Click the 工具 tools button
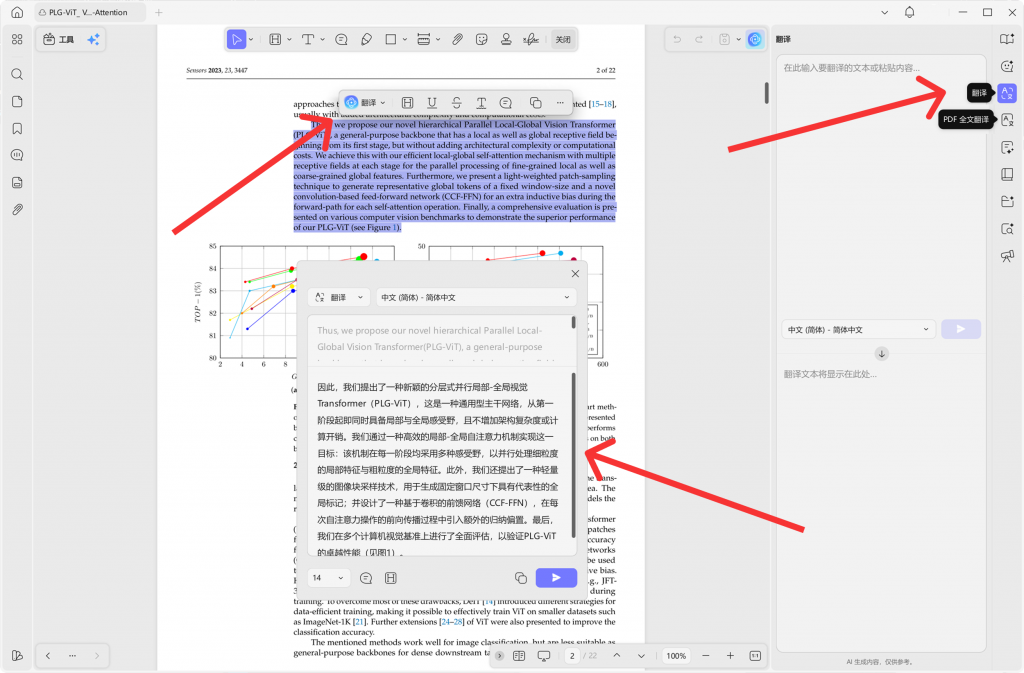This screenshot has width=1024, height=673. pyautogui.click(x=59, y=40)
